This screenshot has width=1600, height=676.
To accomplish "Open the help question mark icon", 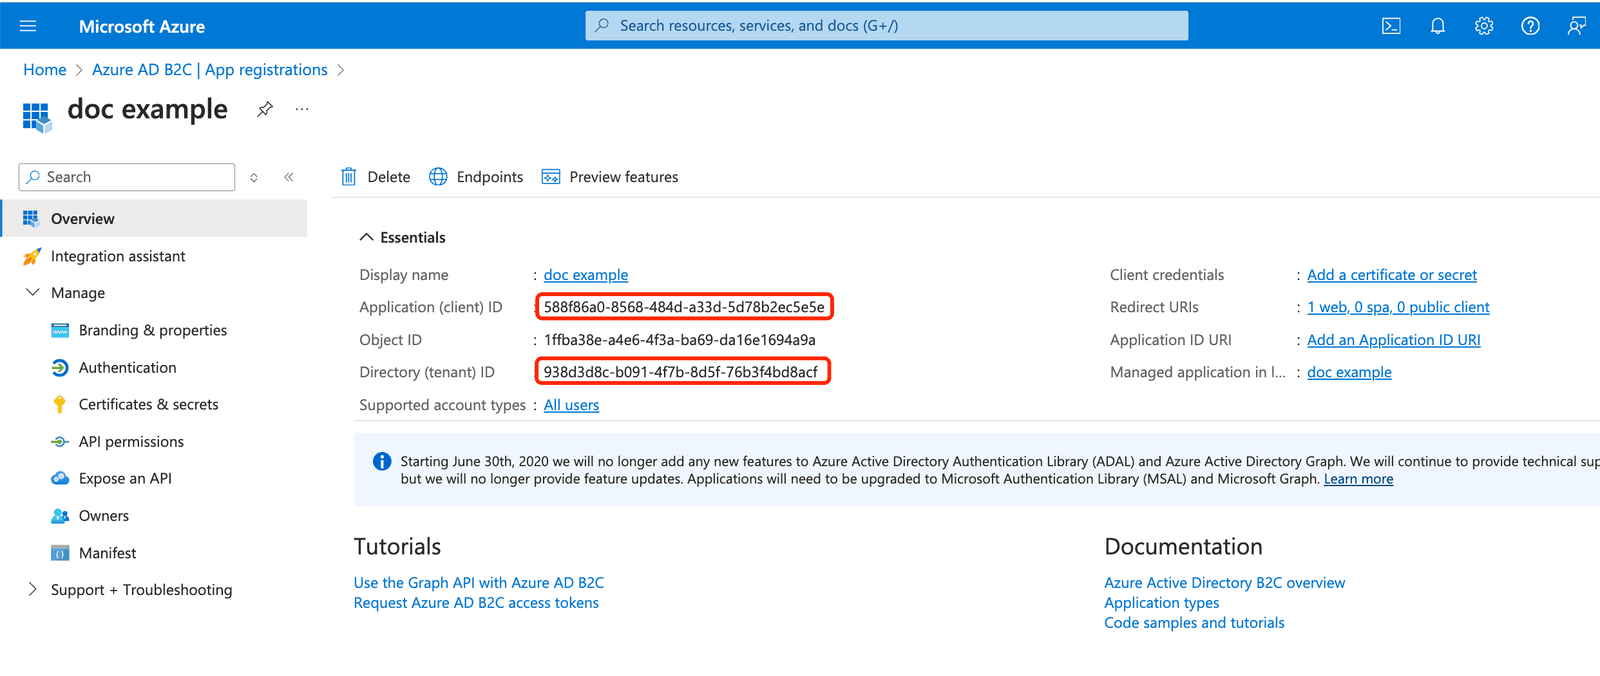I will [1530, 26].
